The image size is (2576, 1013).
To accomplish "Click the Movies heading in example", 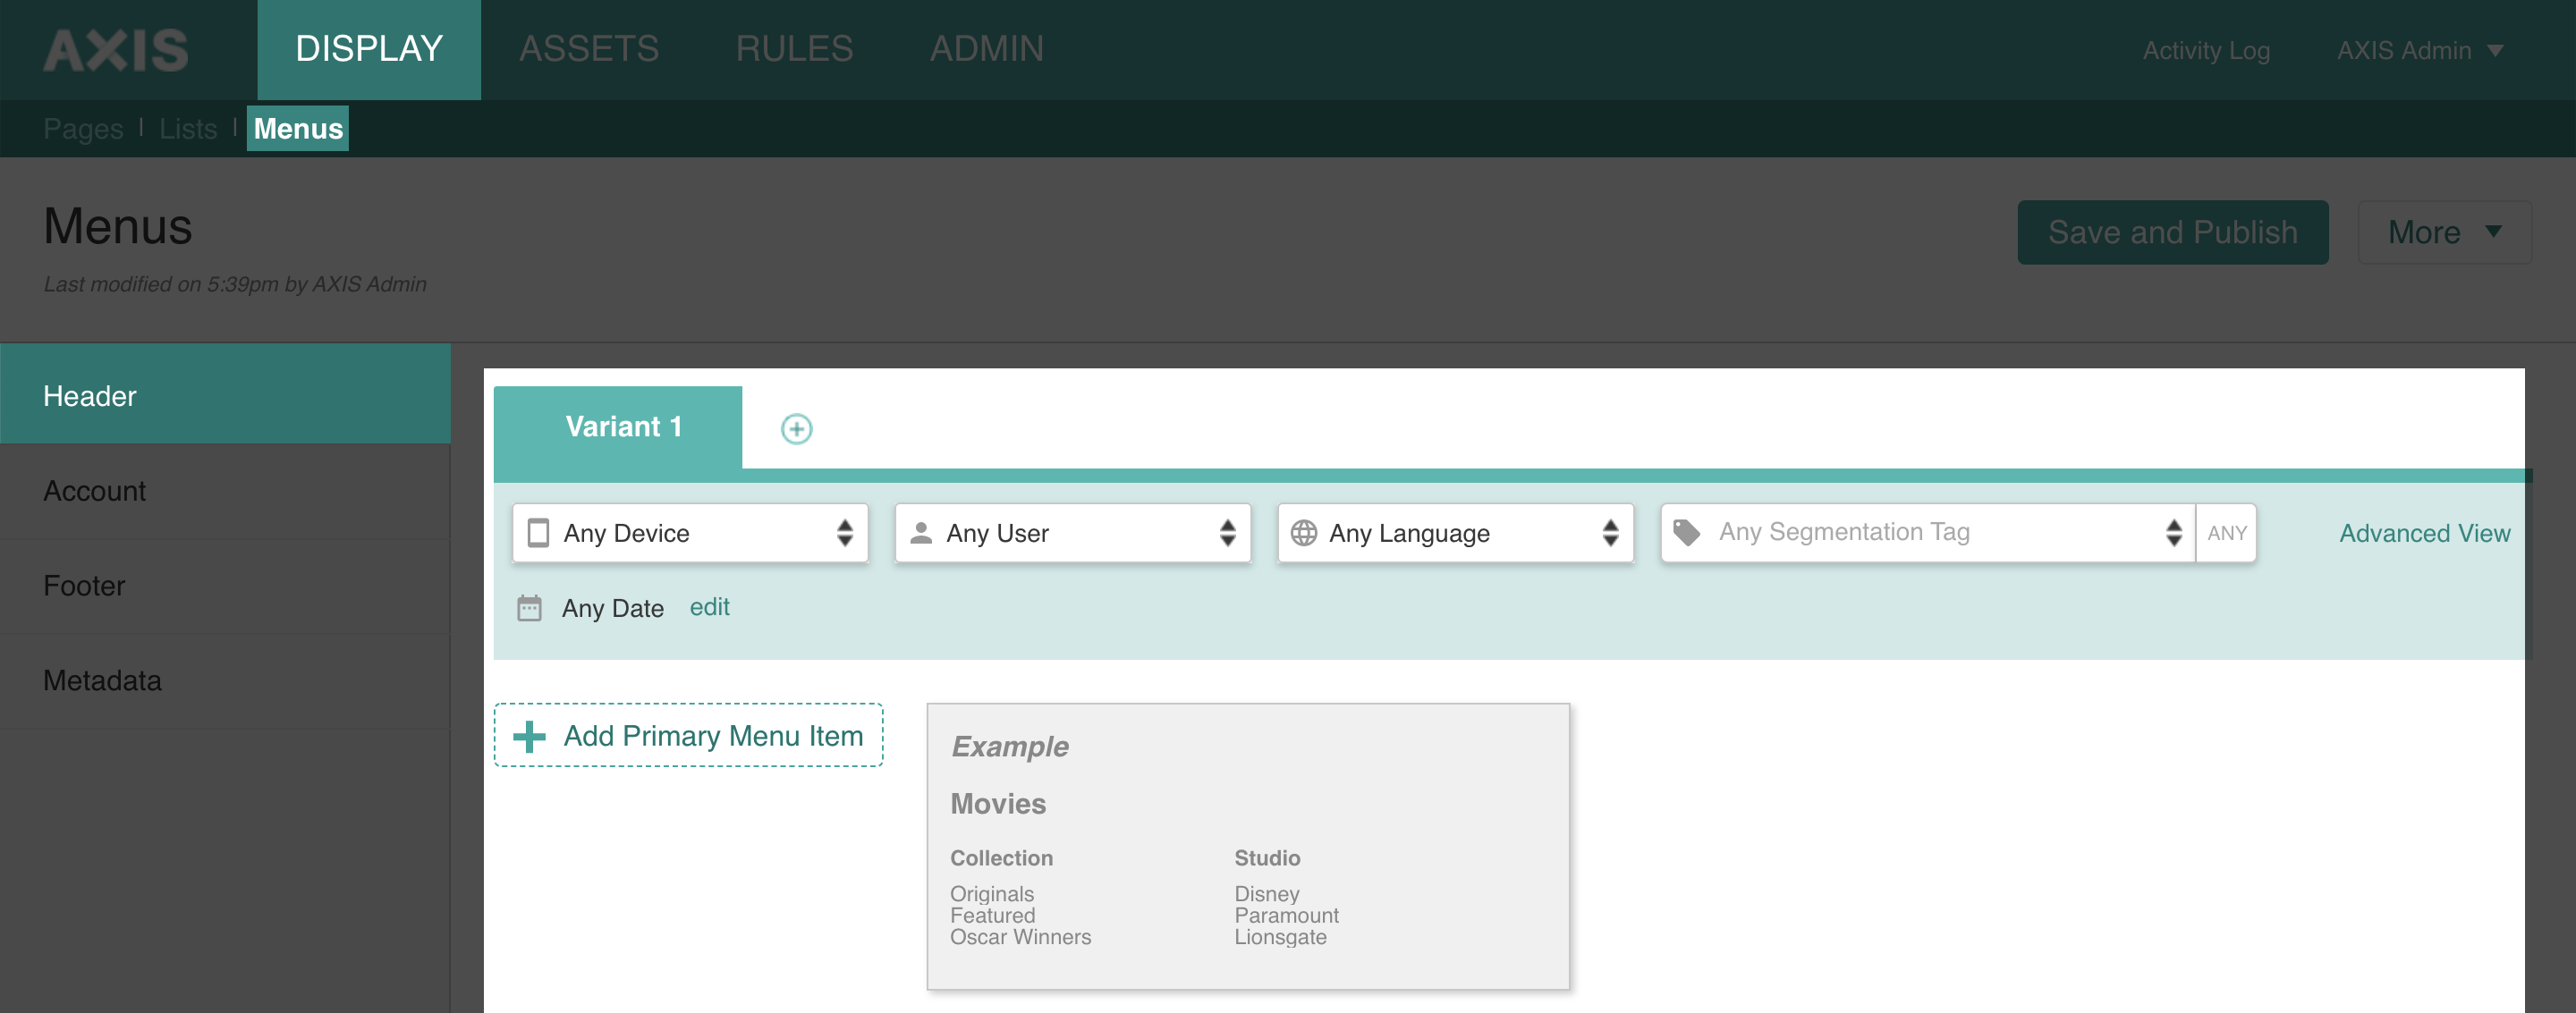I will tap(998, 804).
